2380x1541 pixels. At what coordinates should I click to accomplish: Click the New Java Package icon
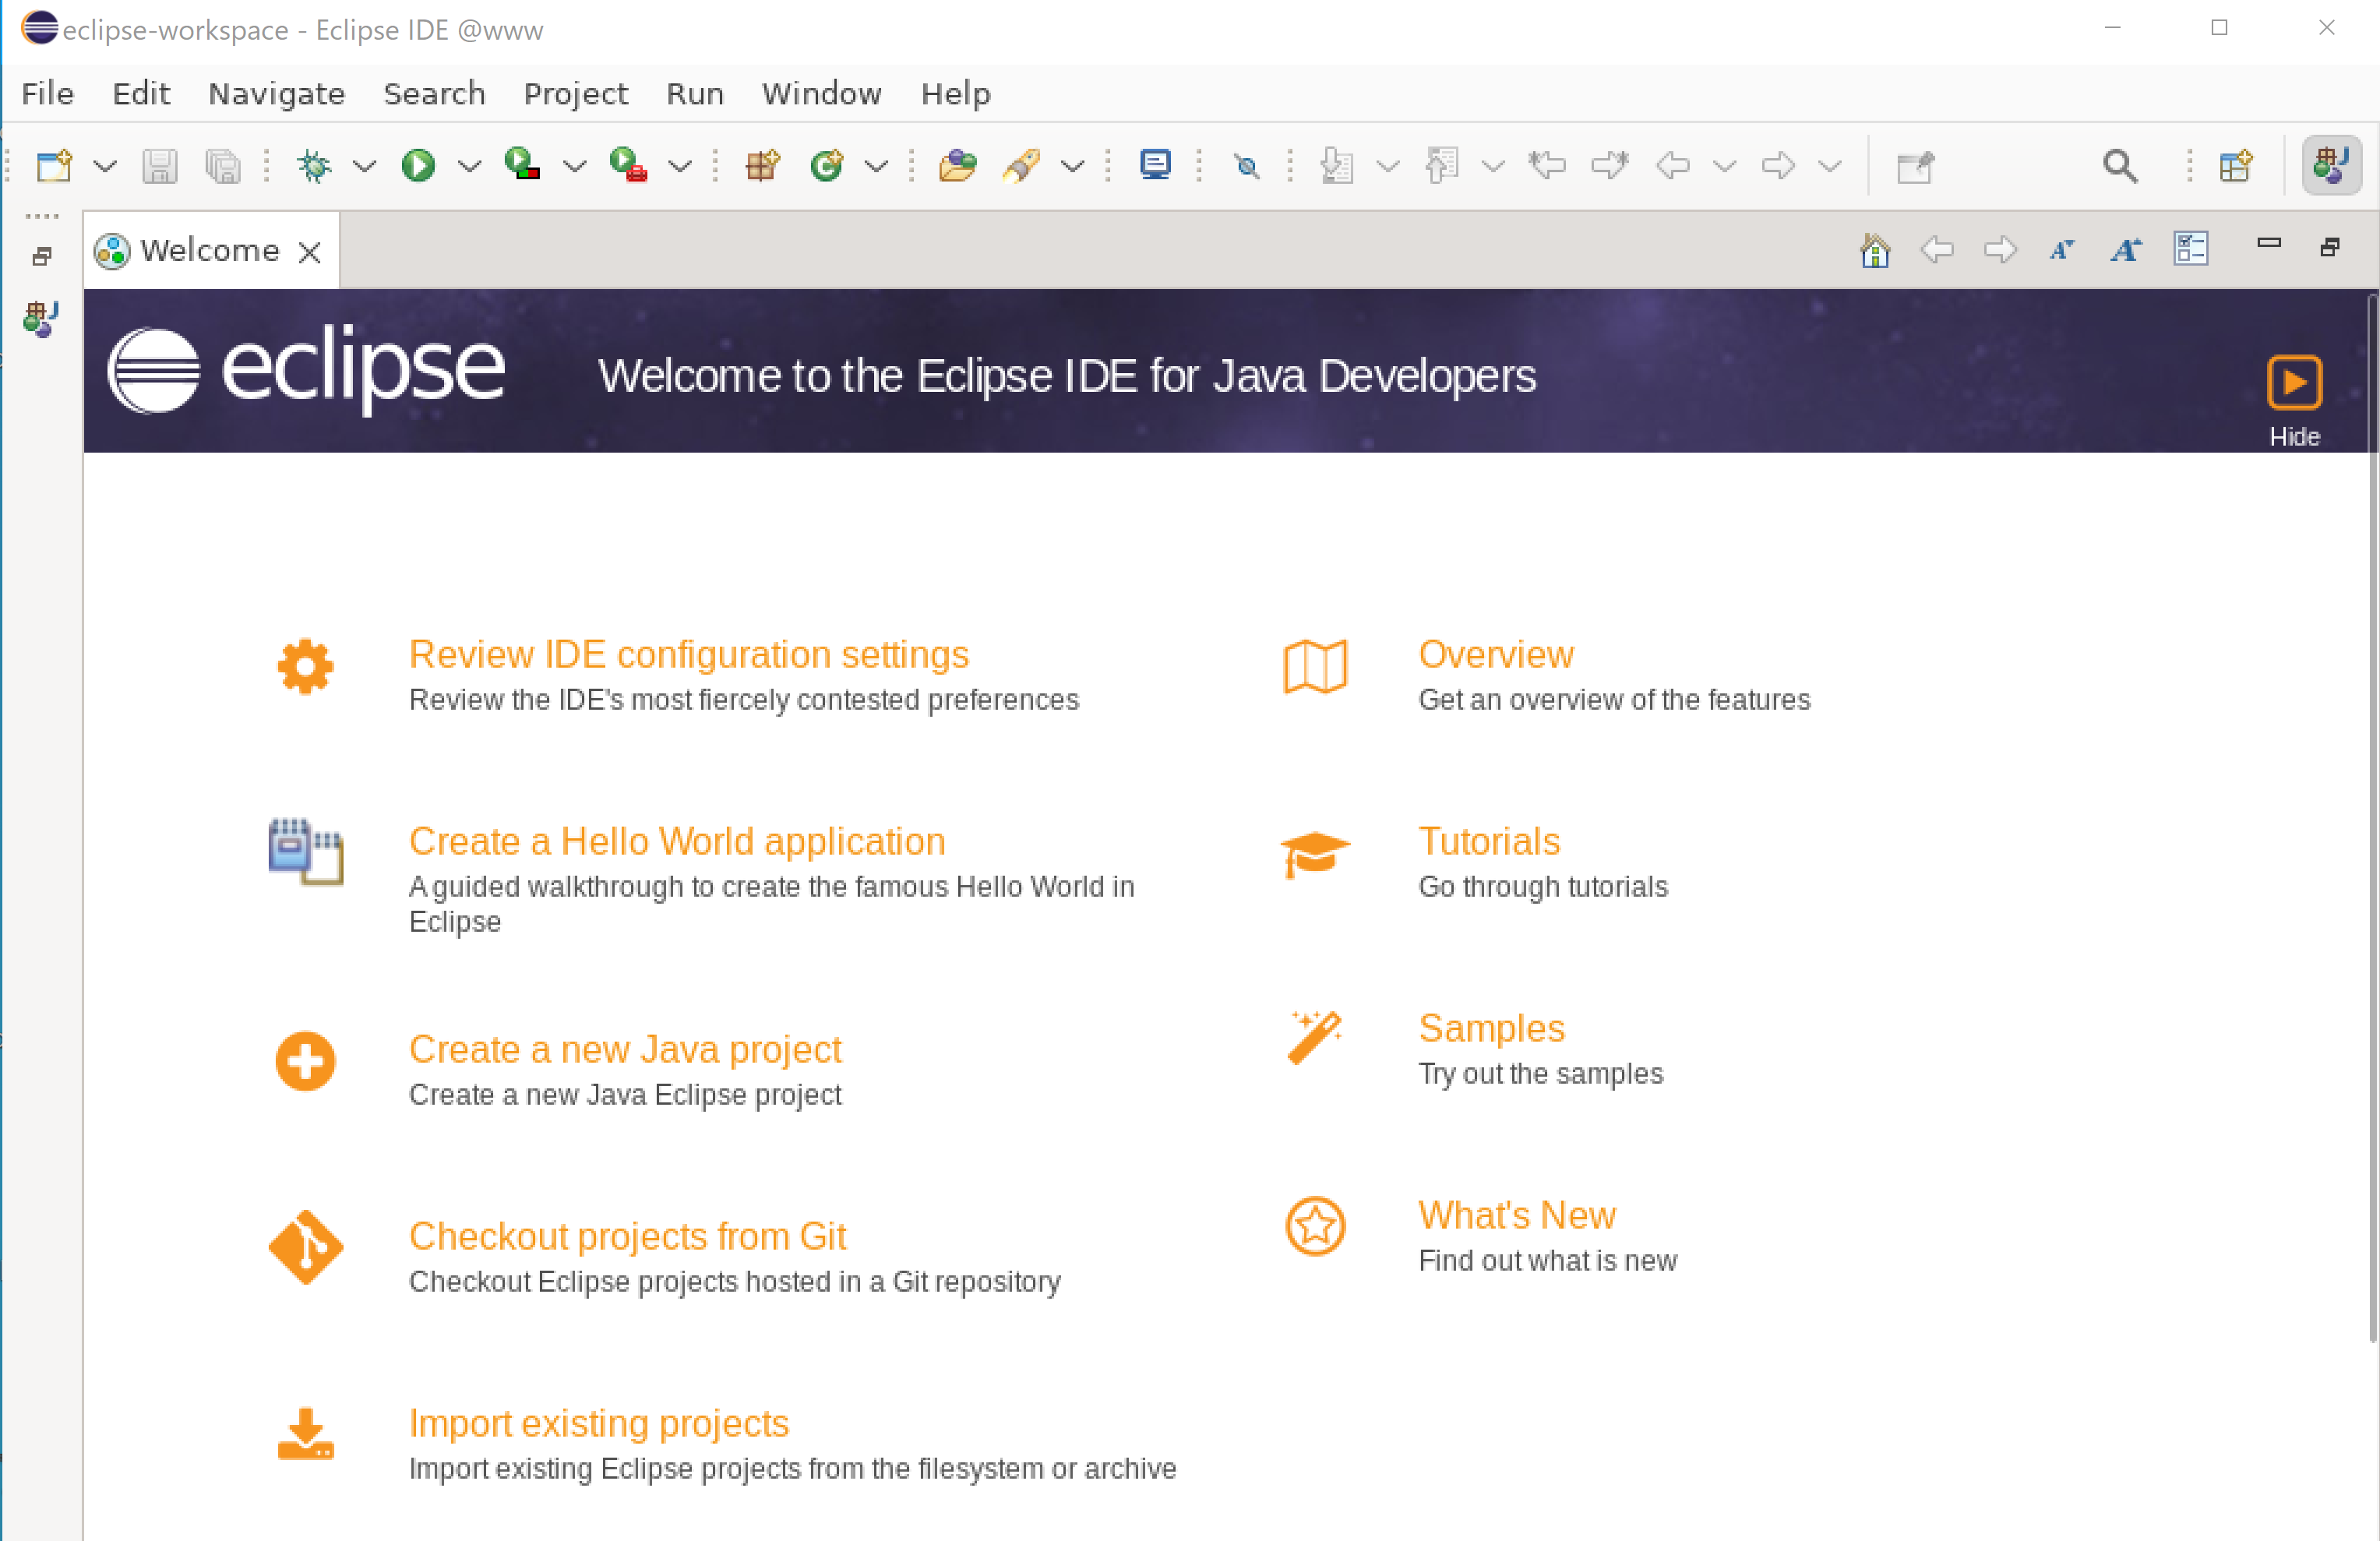(x=762, y=165)
